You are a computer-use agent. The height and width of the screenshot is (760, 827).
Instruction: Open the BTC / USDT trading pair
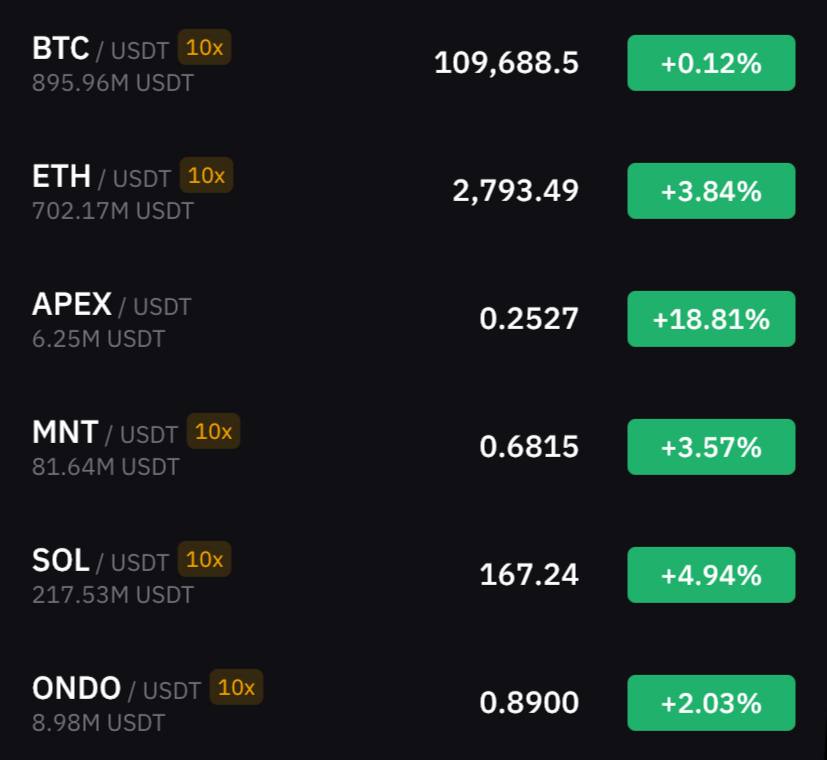pos(100,49)
